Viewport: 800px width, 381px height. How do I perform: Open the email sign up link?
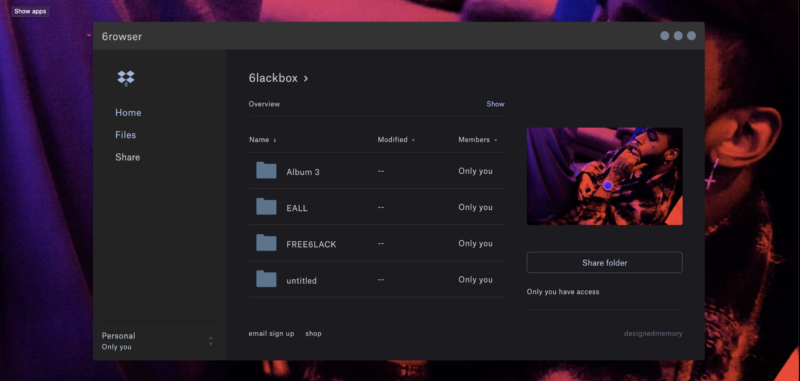click(x=271, y=334)
